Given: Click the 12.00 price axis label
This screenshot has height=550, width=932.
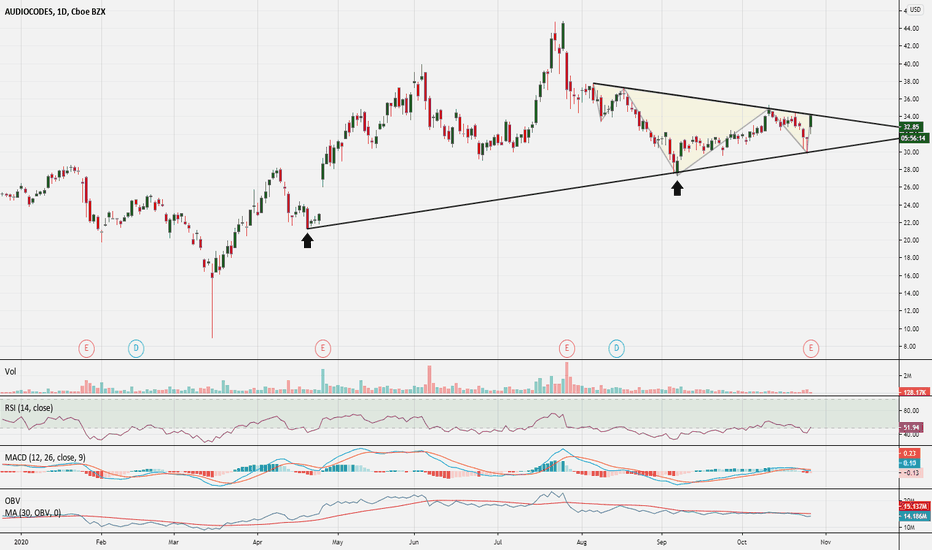Looking at the screenshot, I should [x=912, y=310].
